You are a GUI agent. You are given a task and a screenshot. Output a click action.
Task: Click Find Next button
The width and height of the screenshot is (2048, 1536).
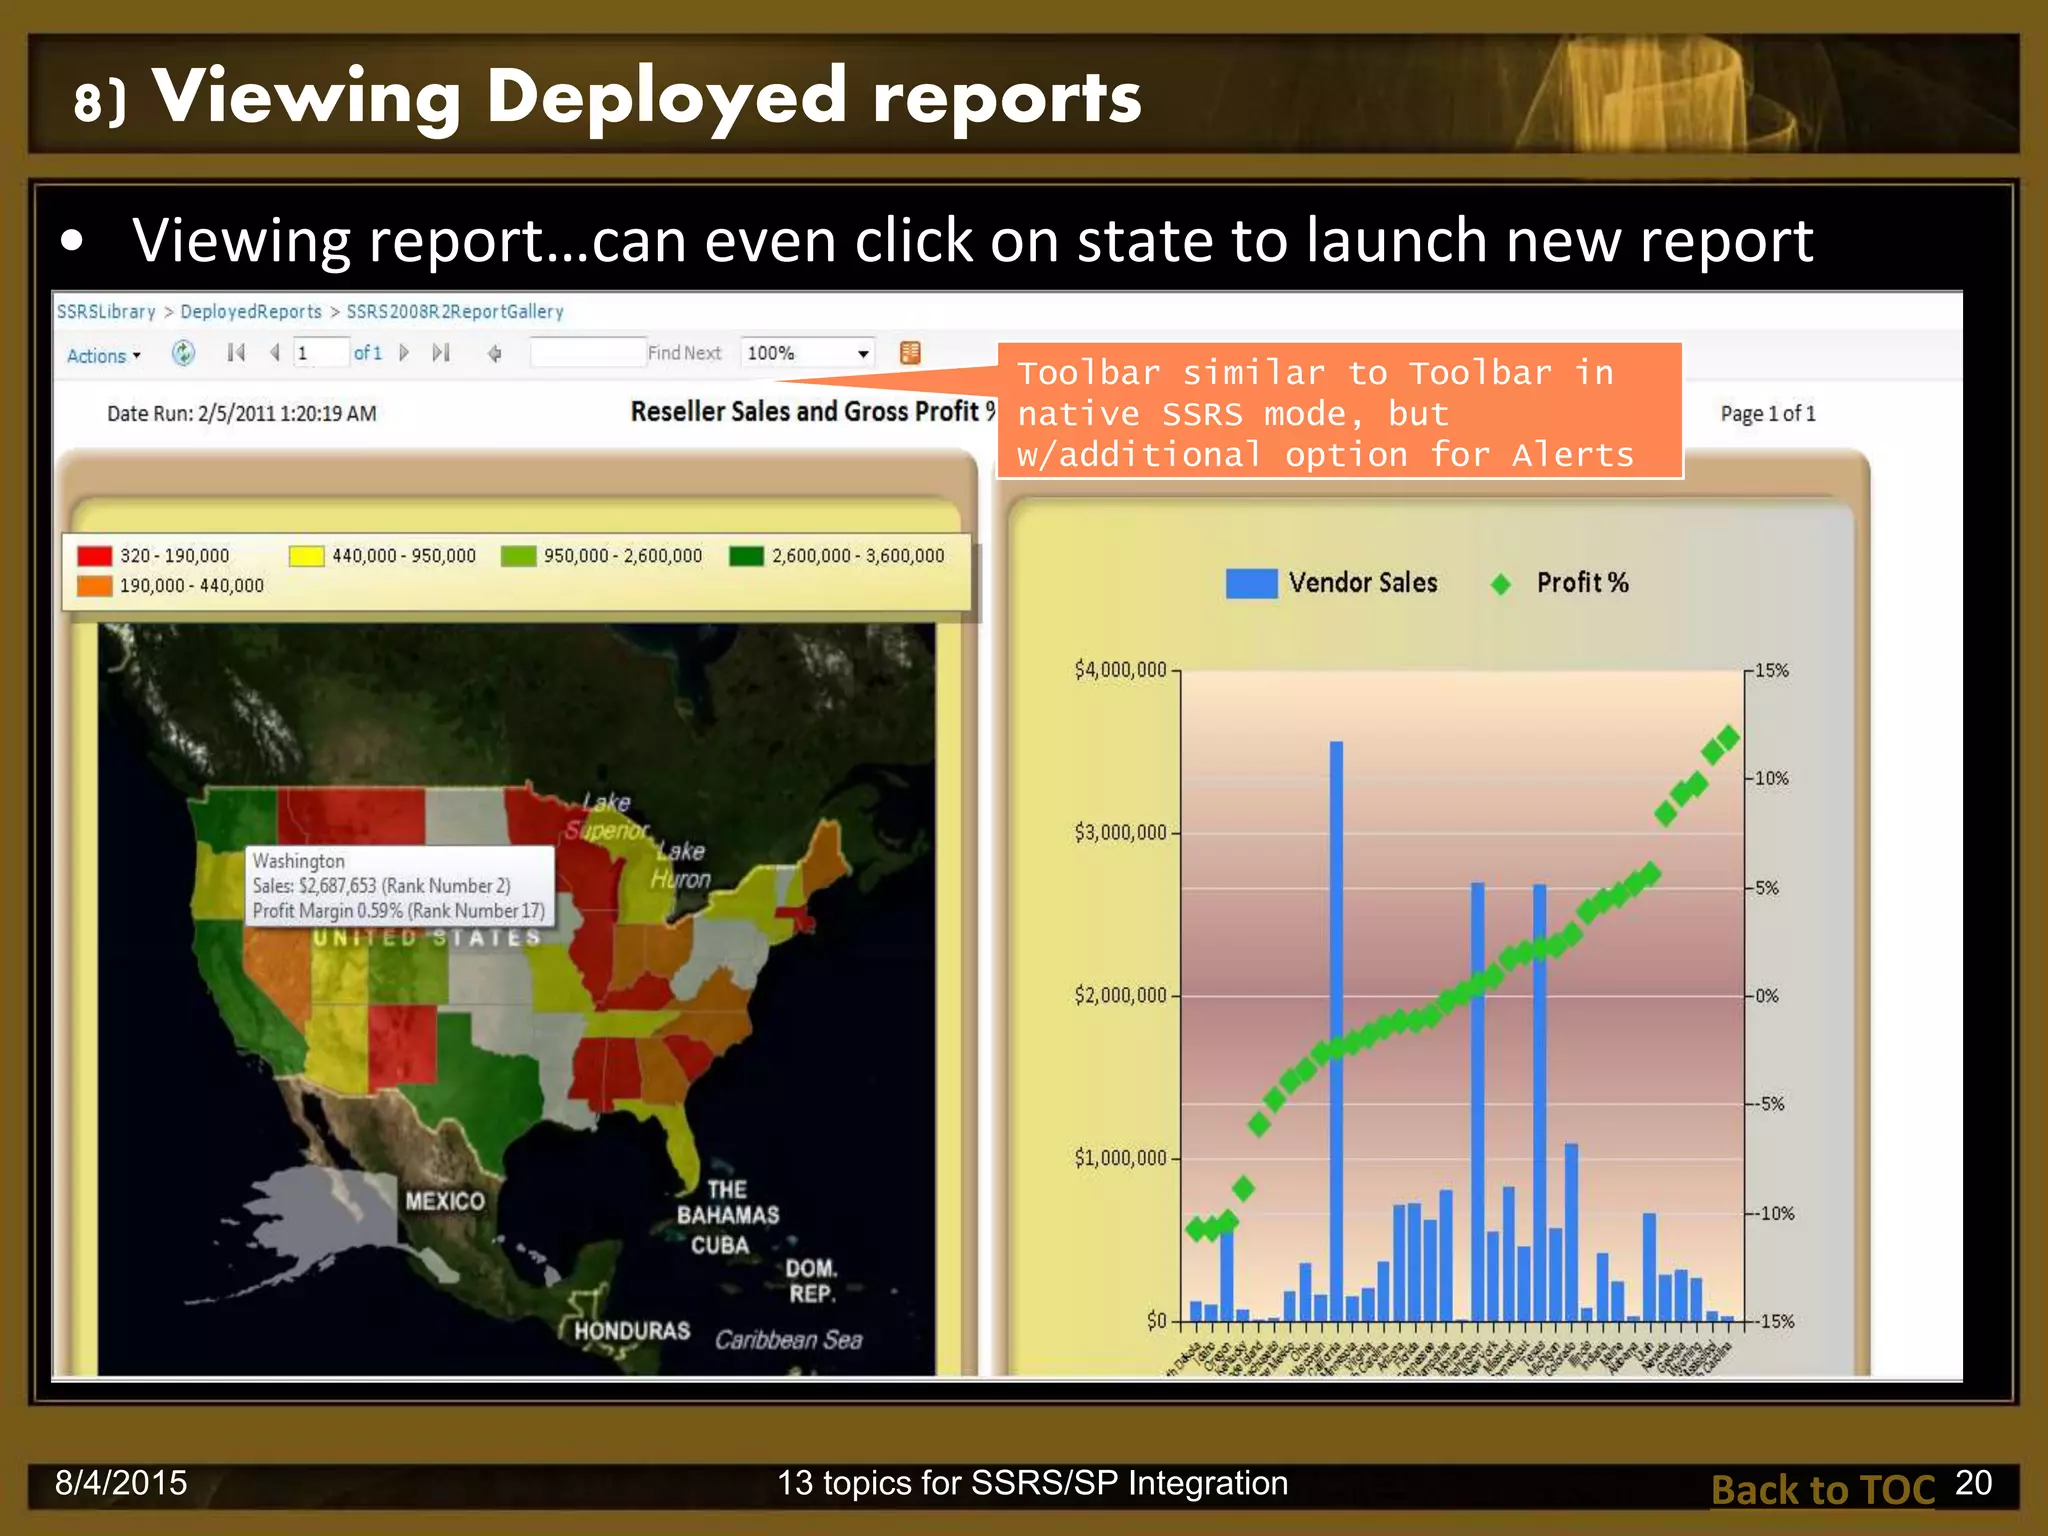[684, 353]
